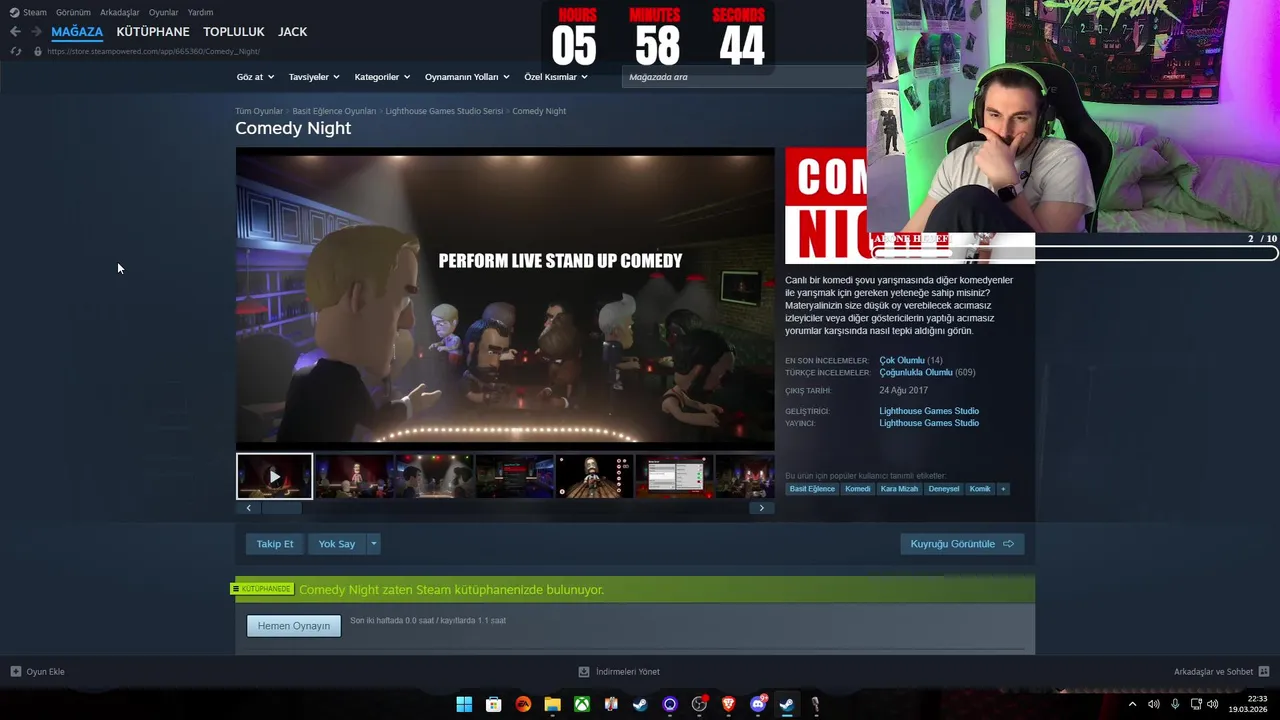This screenshot has width=1280, height=720.
Task: Open the Görünüm menu
Action: tap(73, 12)
